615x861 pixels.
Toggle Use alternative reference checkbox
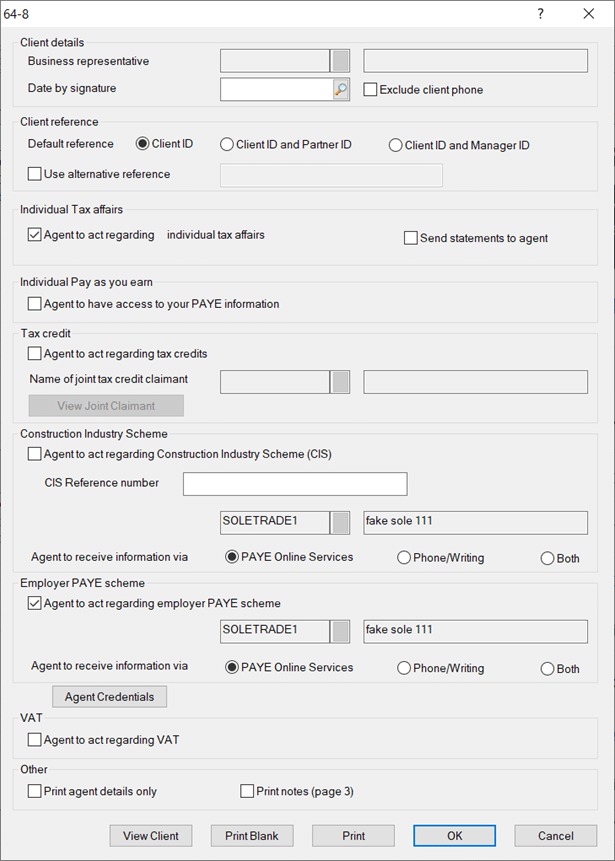(35, 174)
